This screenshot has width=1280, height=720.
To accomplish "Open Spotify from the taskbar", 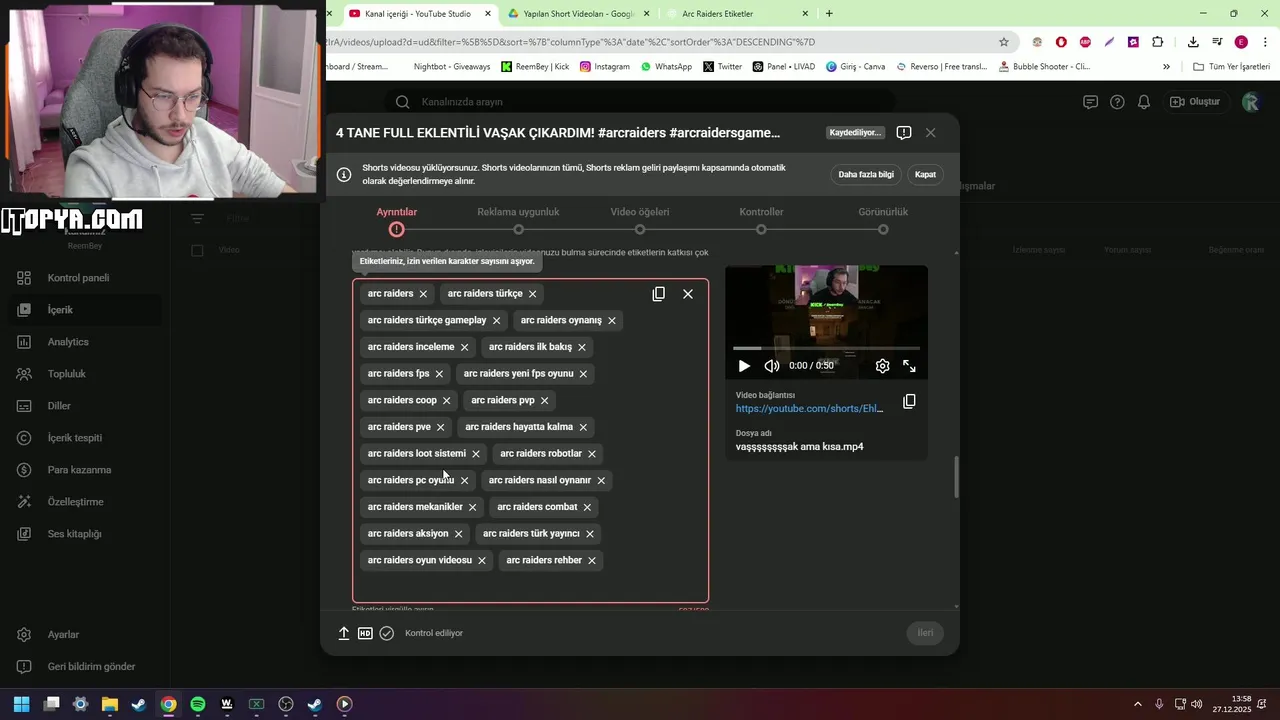I will [198, 704].
